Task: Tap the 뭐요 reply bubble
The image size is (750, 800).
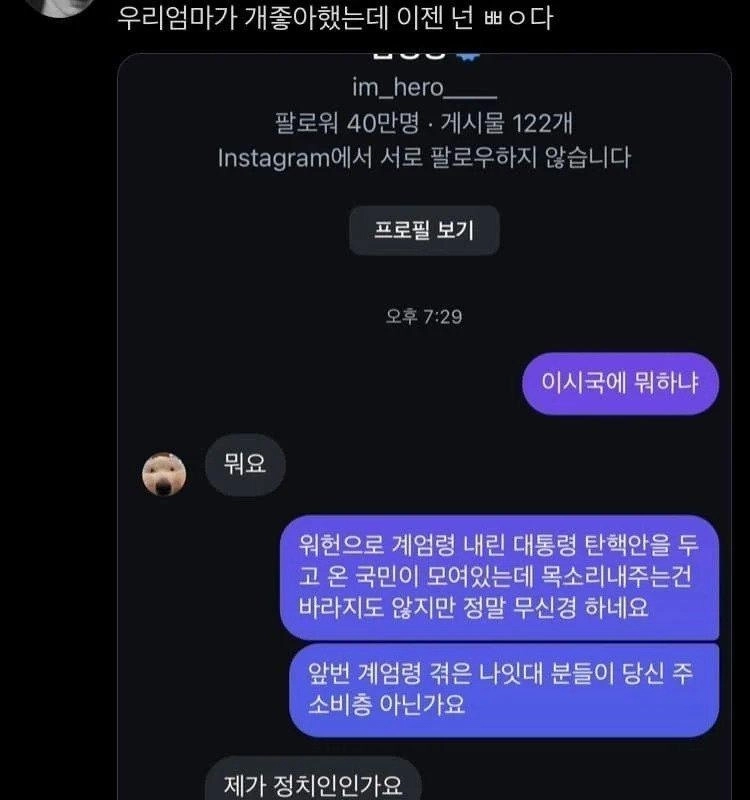Action: click(x=245, y=464)
